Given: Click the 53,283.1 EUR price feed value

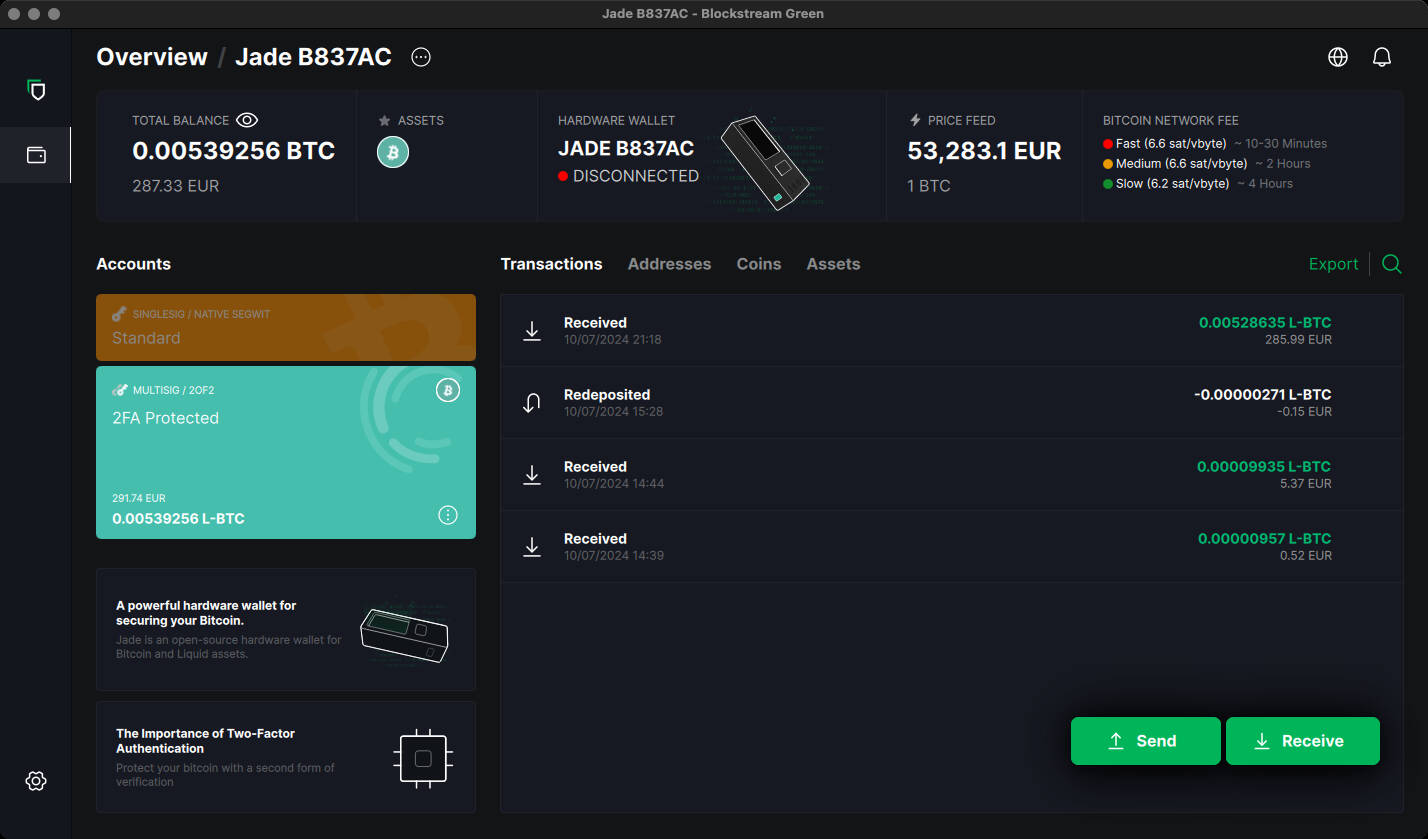Looking at the screenshot, I should click(x=984, y=151).
